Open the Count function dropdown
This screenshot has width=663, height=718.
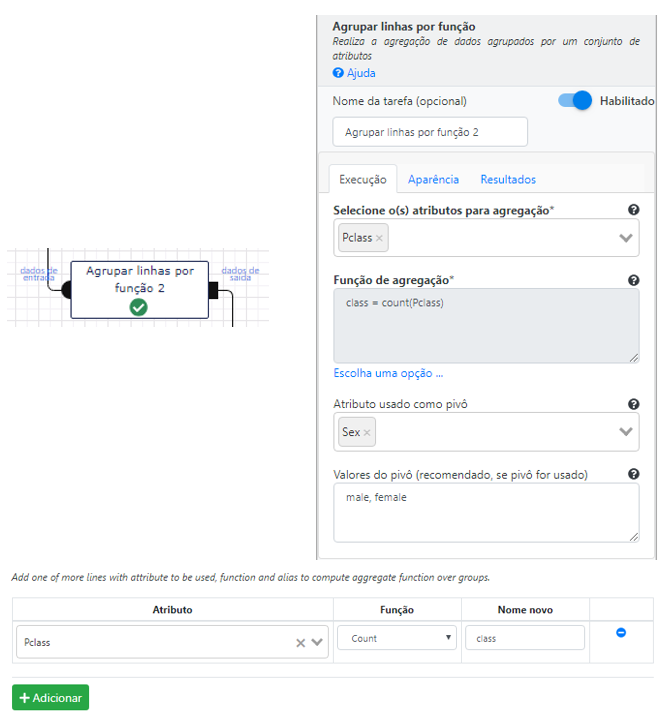pyautogui.click(x=397, y=638)
